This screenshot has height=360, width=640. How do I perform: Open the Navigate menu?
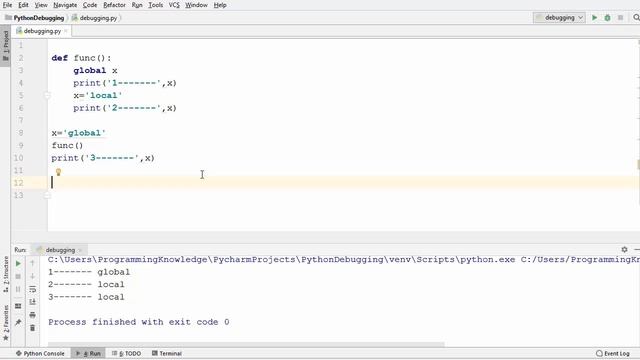tap(65, 5)
